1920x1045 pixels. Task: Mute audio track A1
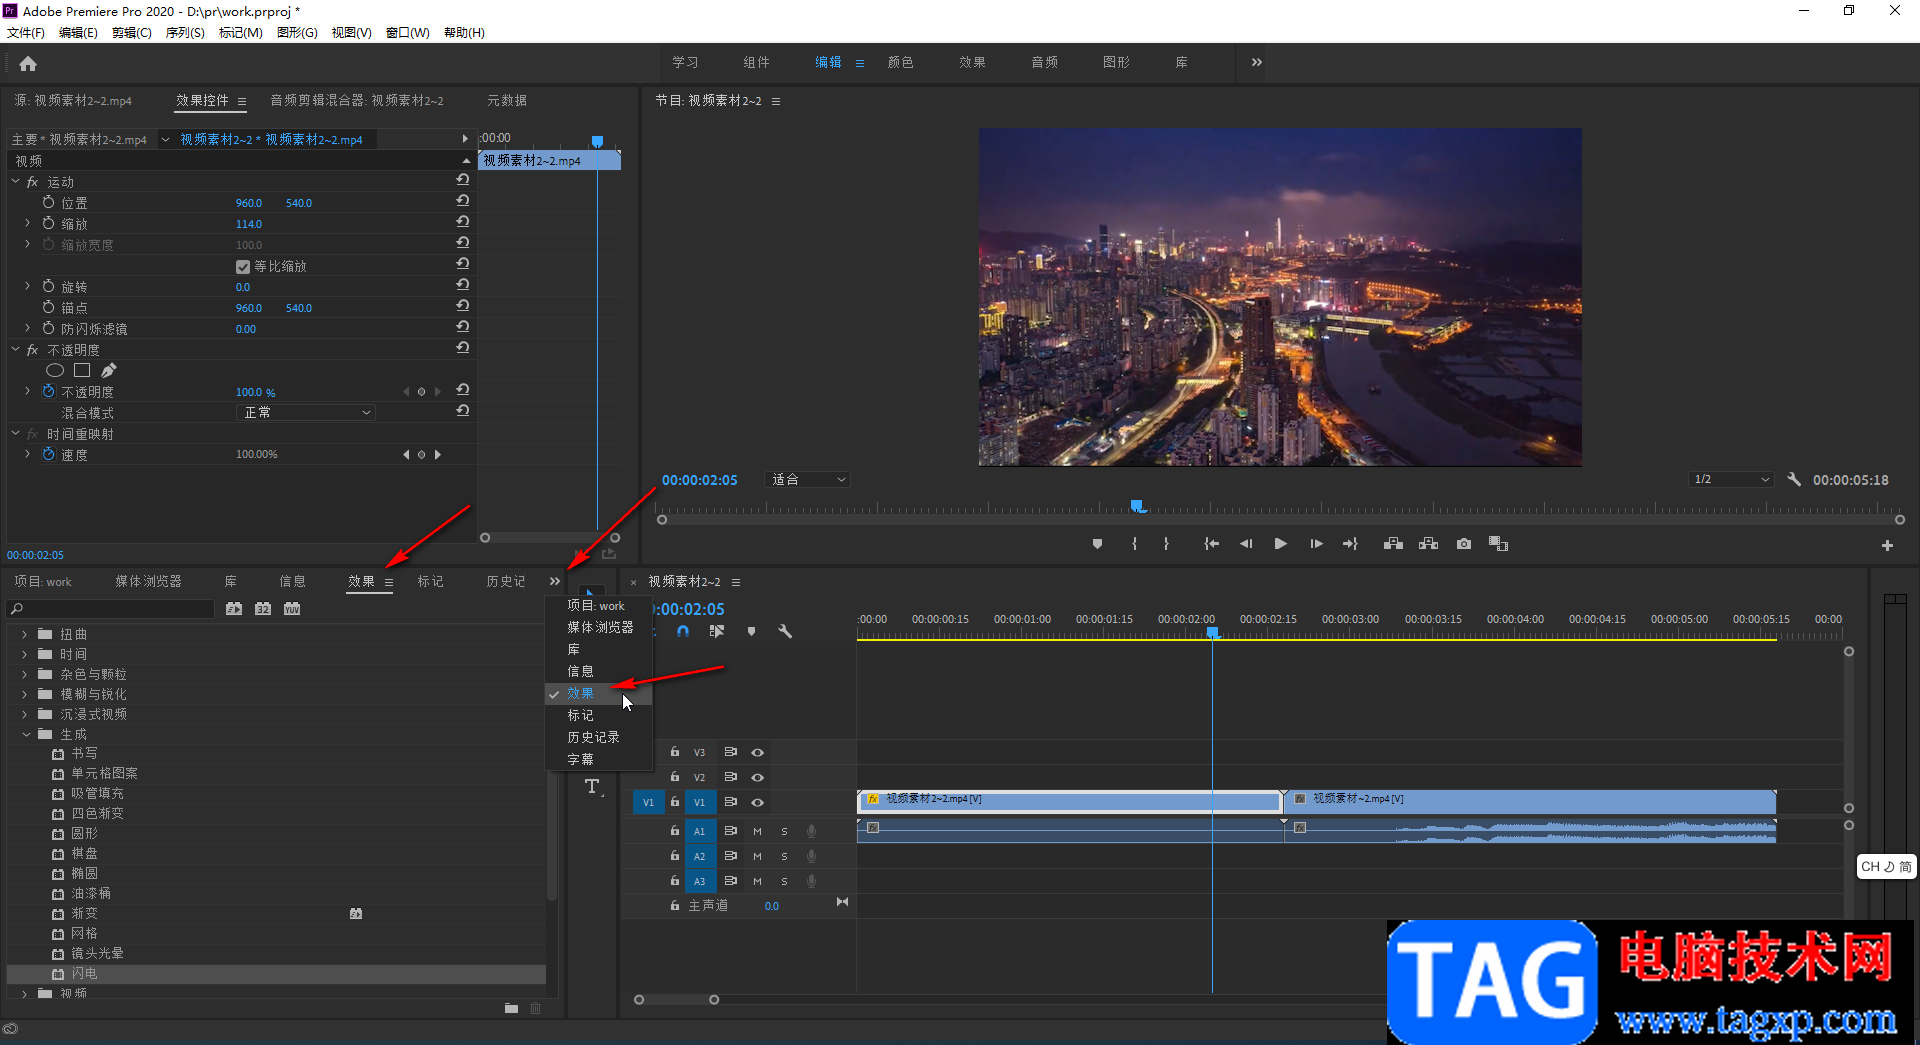[x=757, y=831]
